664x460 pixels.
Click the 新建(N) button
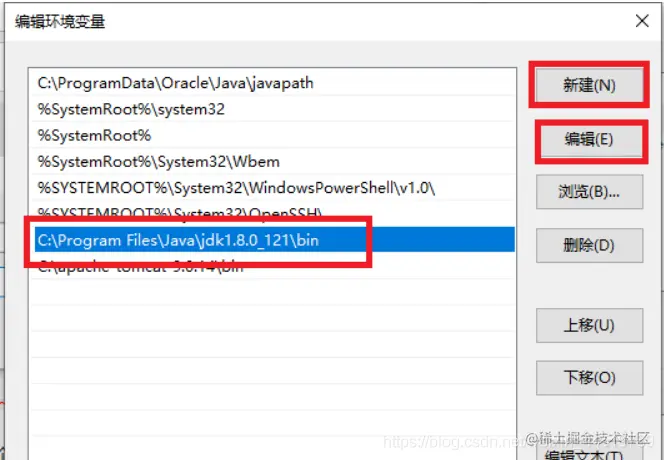(589, 85)
